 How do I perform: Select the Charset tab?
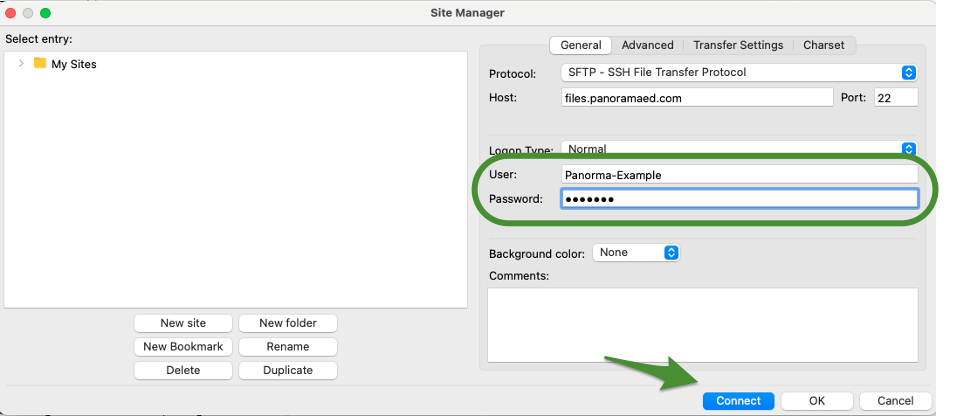(x=823, y=45)
